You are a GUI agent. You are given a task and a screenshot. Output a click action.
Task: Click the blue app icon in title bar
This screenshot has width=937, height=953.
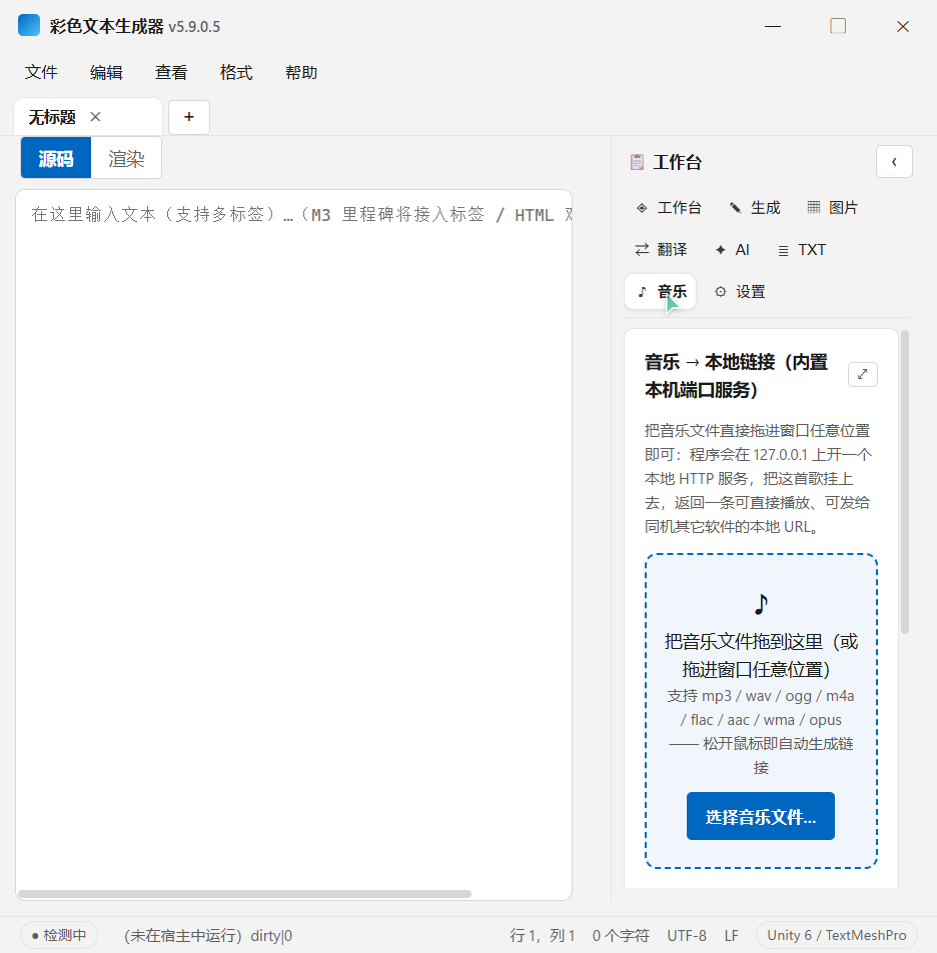click(29, 26)
